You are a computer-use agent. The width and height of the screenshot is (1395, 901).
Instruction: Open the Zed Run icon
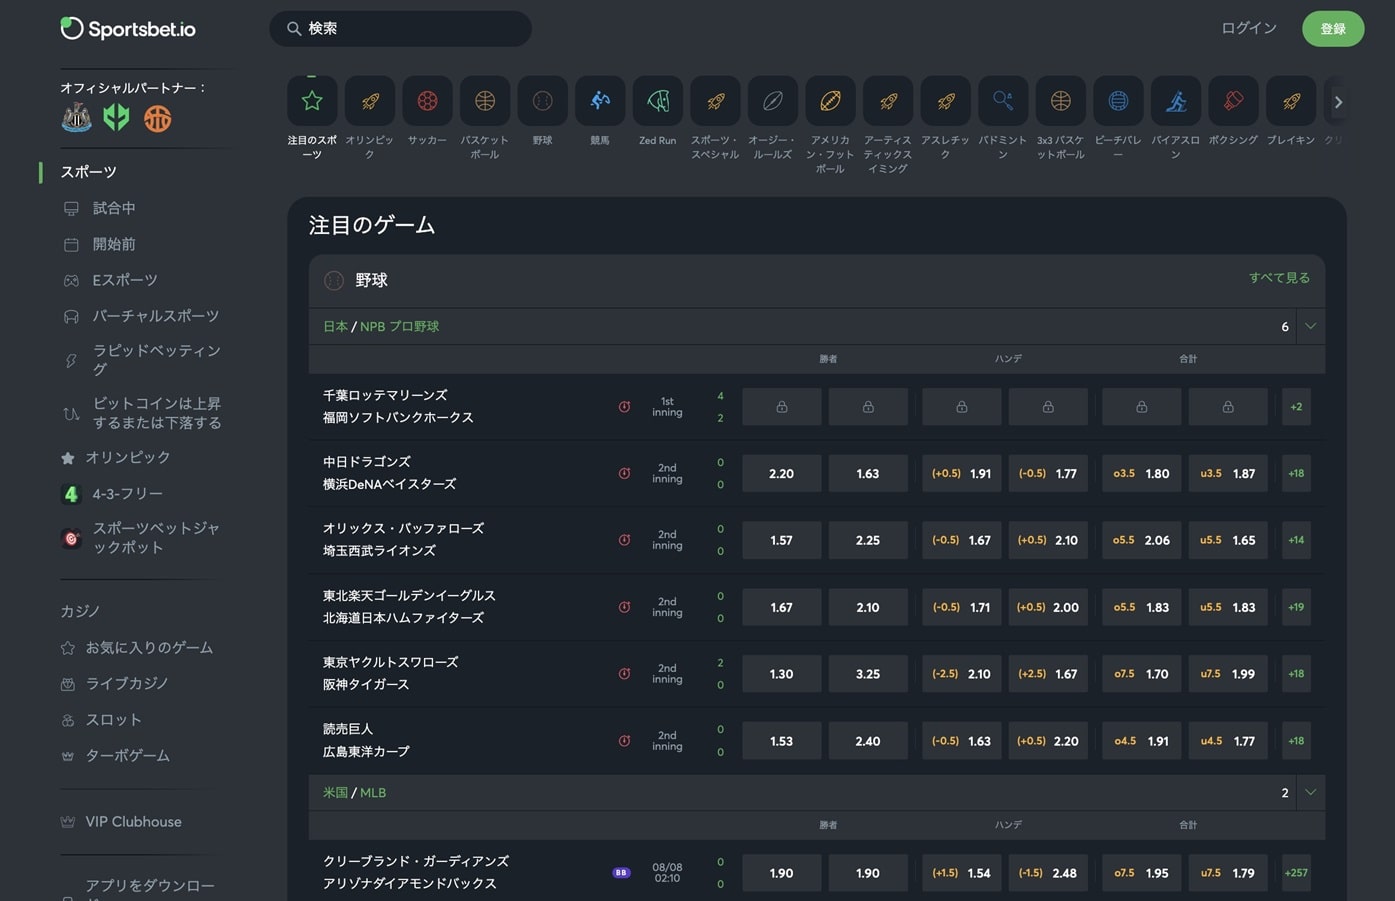coord(657,101)
